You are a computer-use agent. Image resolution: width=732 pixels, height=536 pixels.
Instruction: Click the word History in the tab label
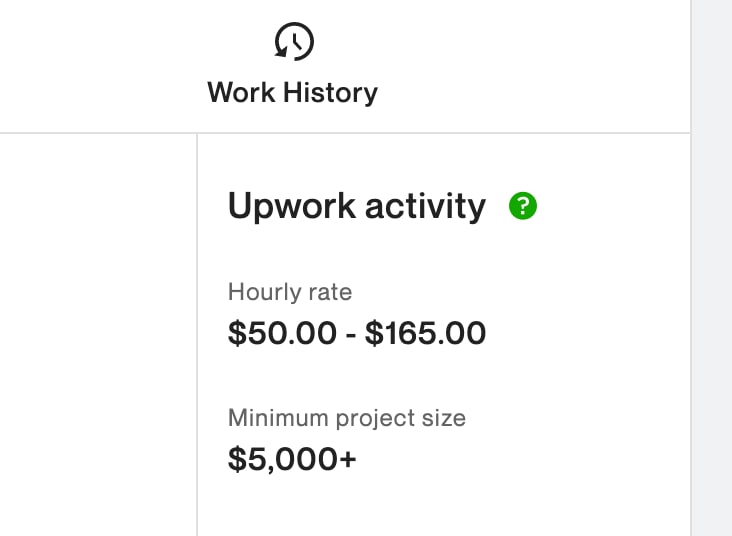[331, 93]
